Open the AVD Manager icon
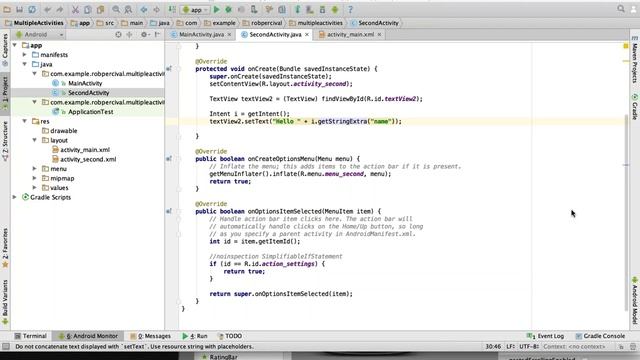Screen dimensions: 640x360 pyautogui.click(x=310, y=9)
